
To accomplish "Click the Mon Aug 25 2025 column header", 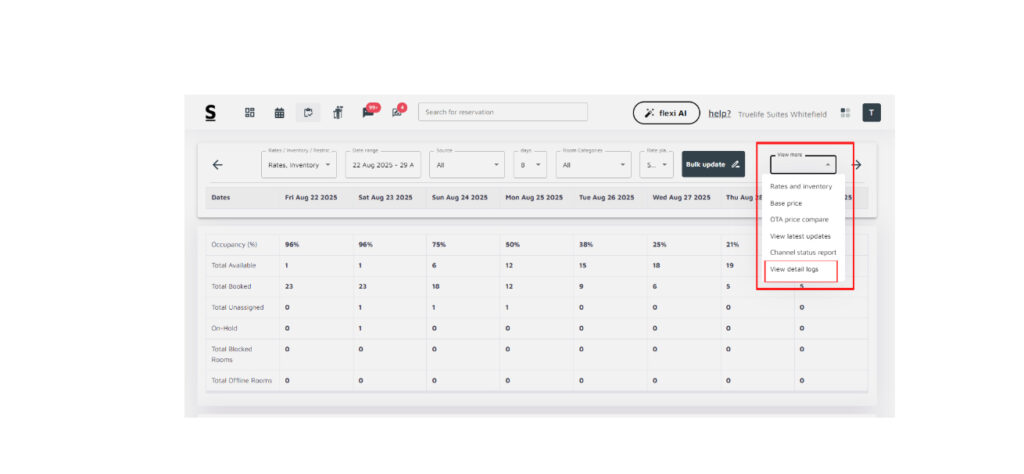I will [x=534, y=197].
